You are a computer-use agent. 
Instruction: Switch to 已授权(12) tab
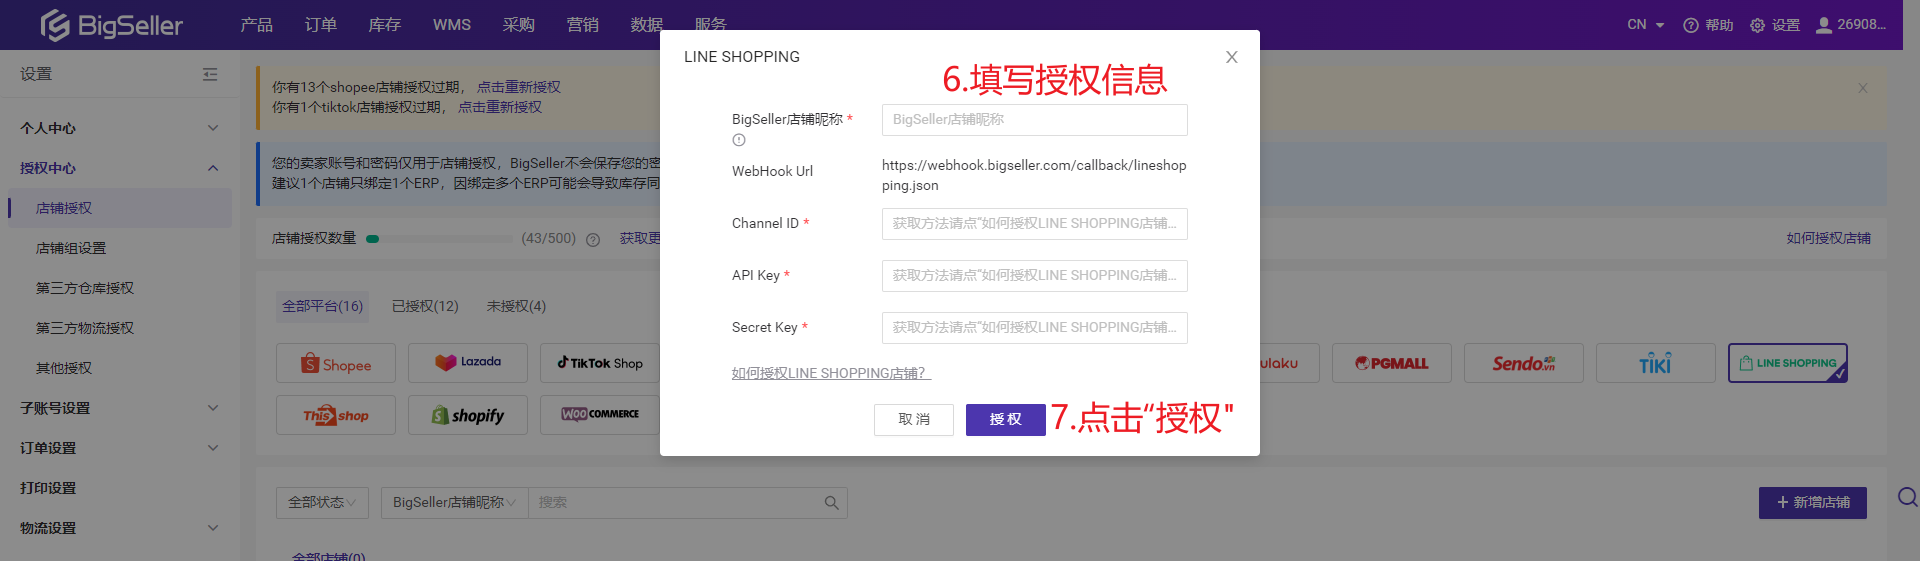(x=425, y=306)
